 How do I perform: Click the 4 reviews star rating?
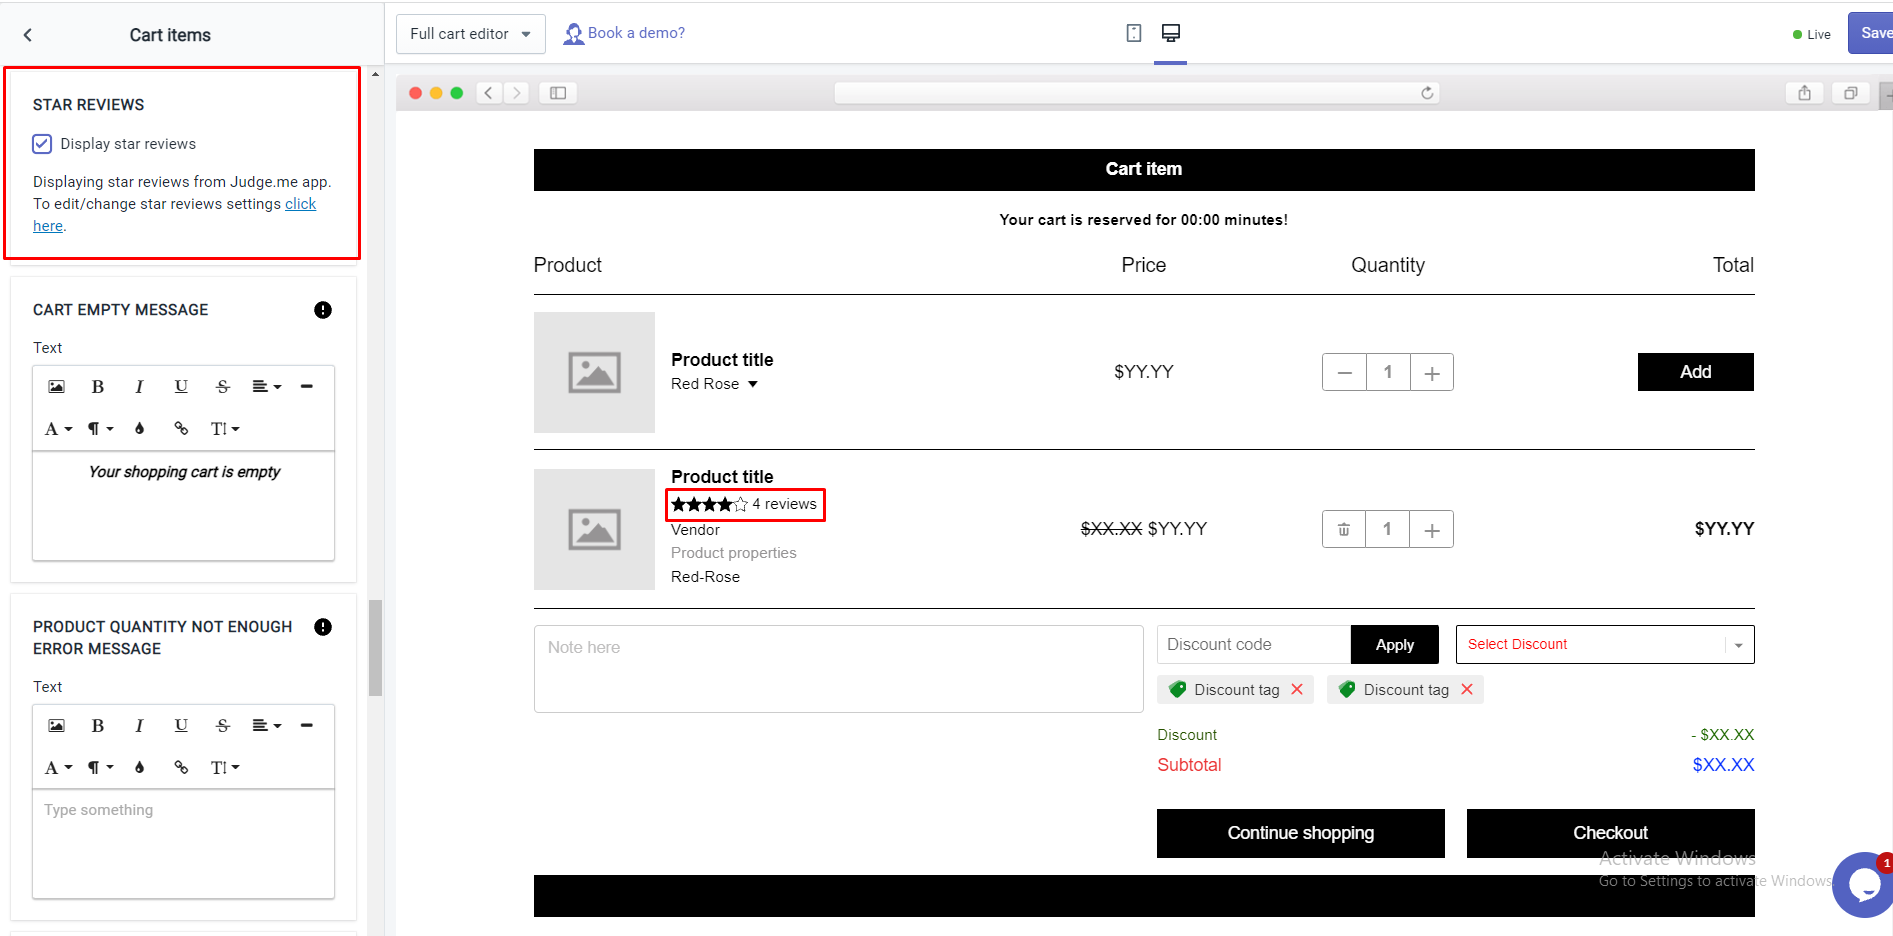(x=745, y=504)
